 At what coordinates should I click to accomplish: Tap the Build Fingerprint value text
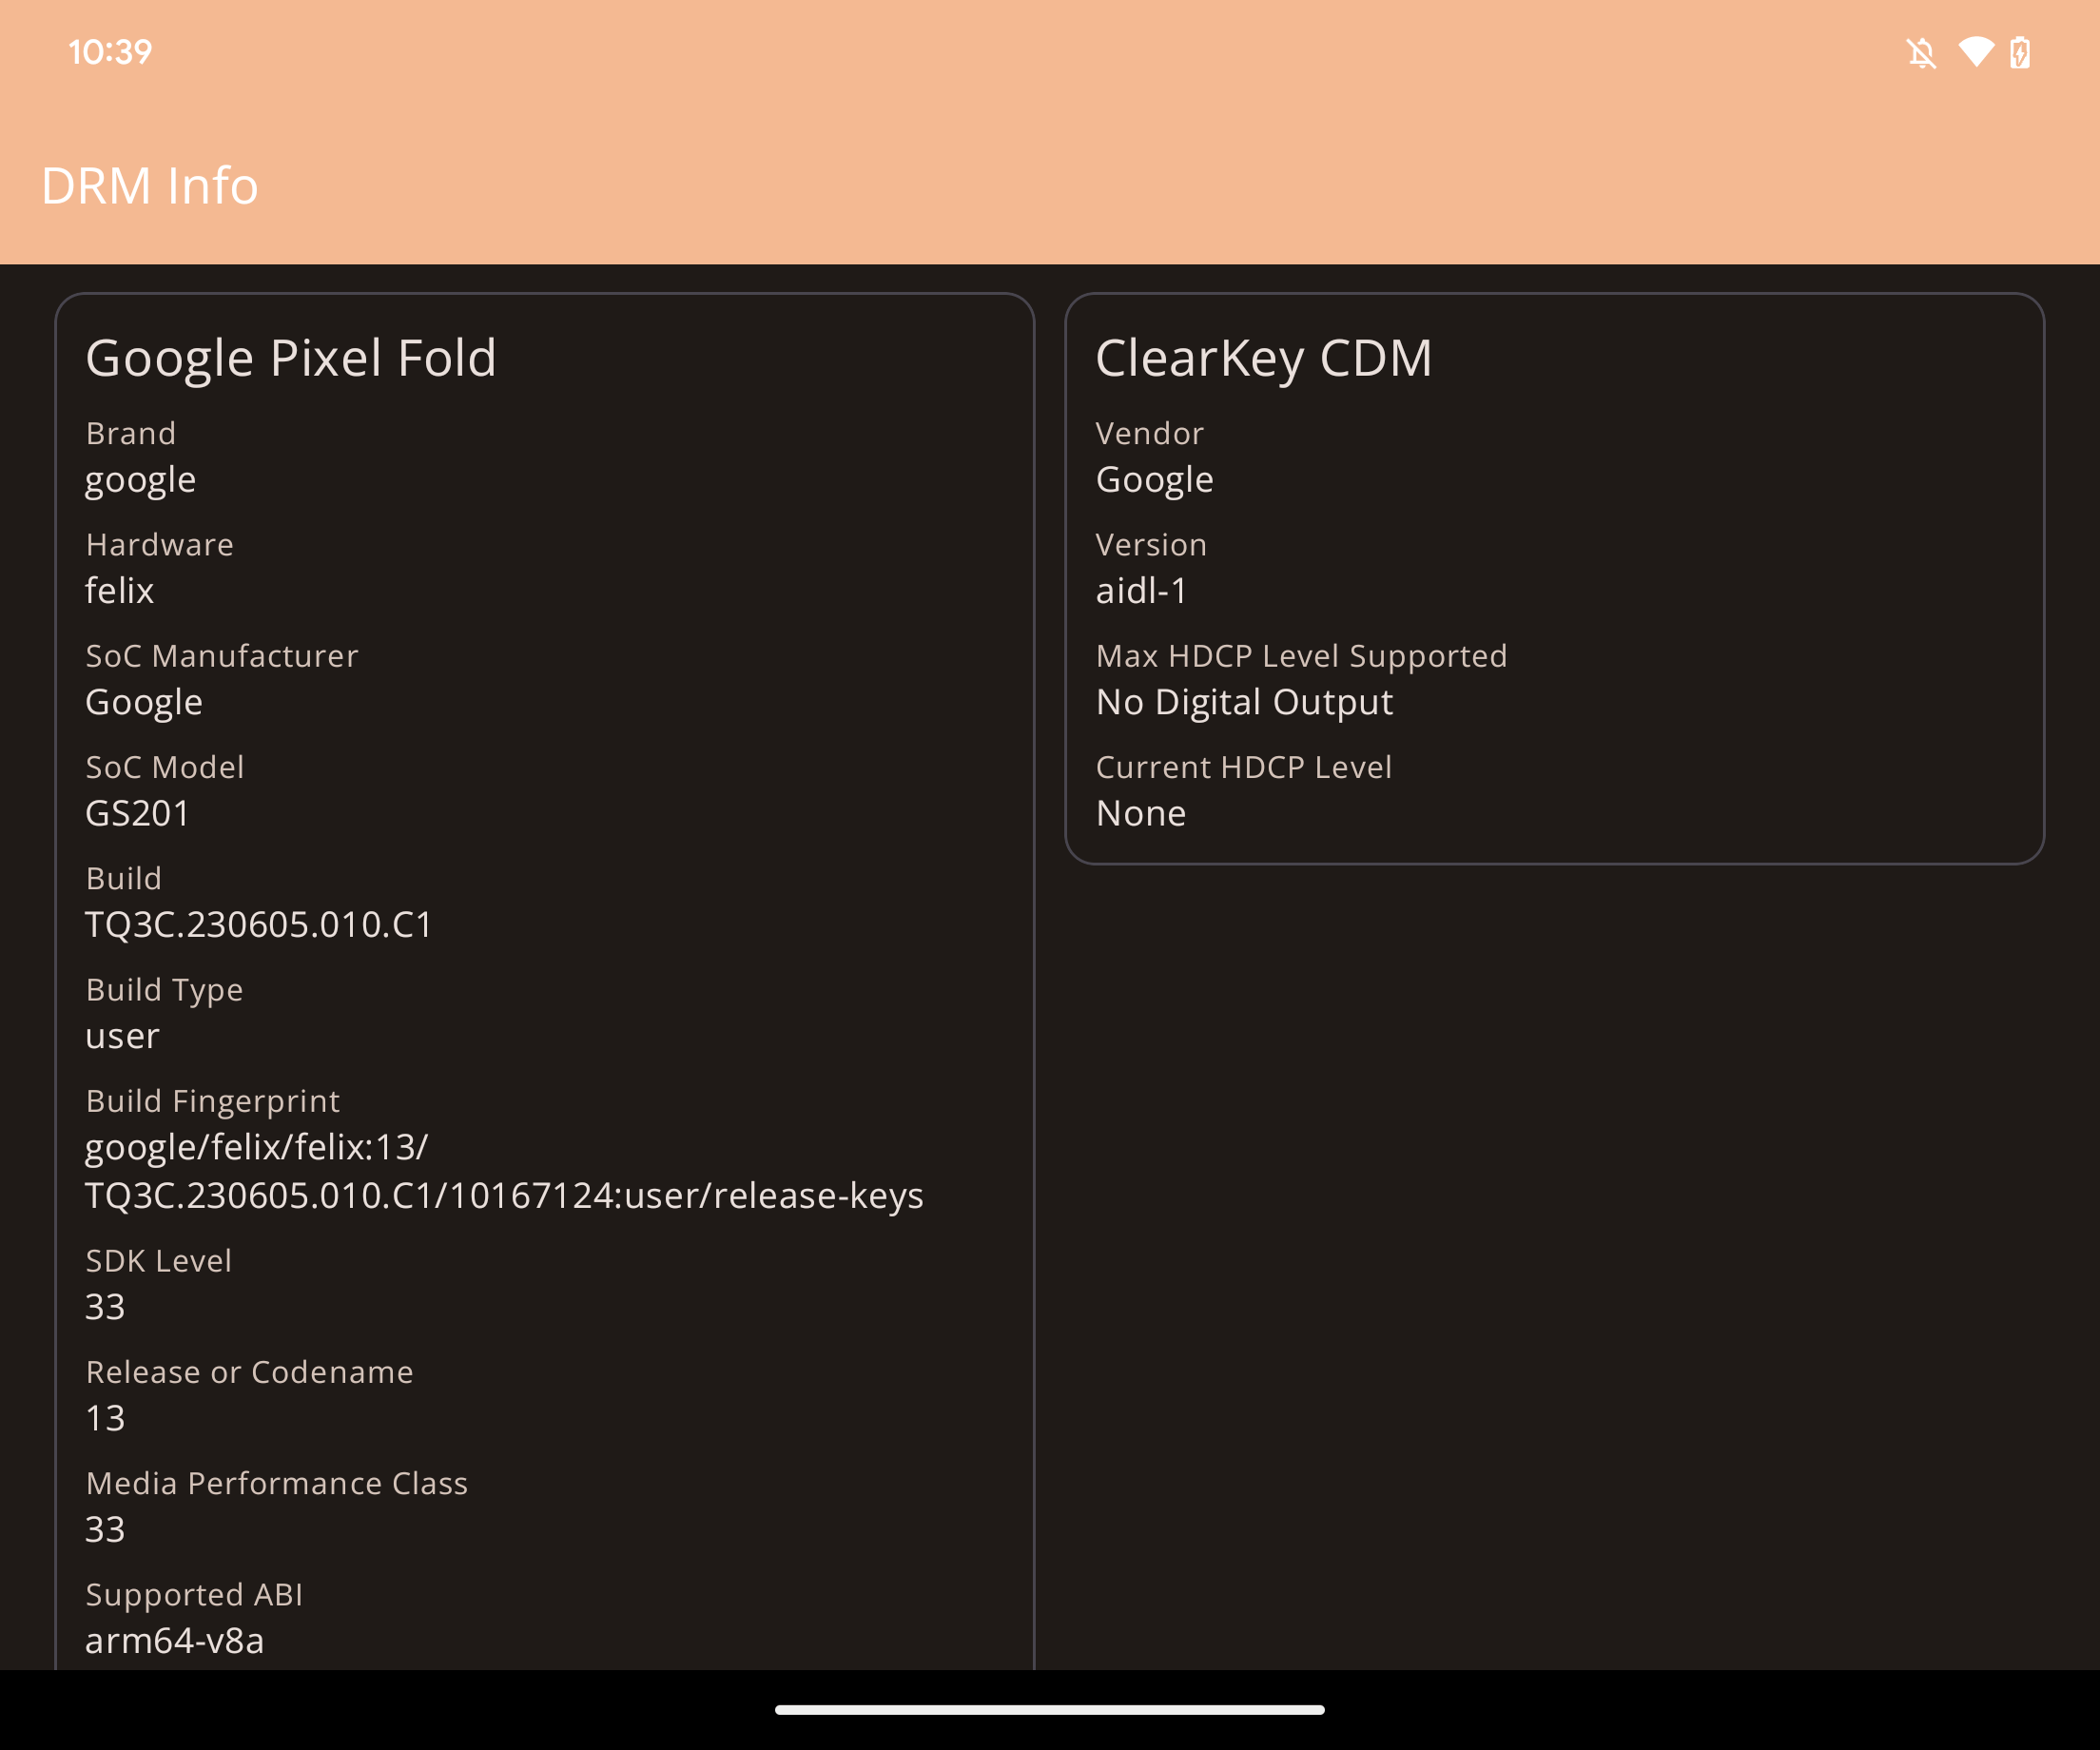coord(504,1171)
